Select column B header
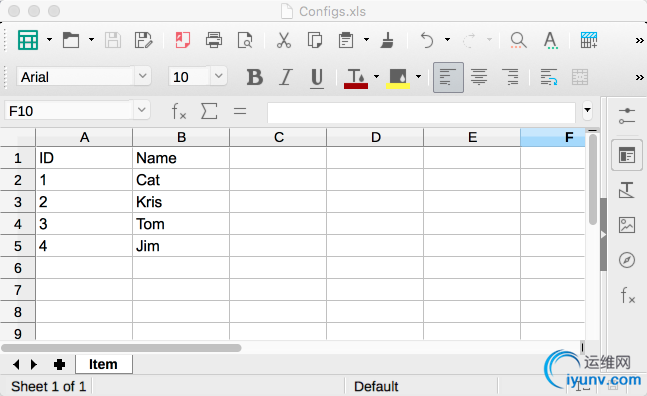647x396 pixels. pyautogui.click(x=181, y=137)
